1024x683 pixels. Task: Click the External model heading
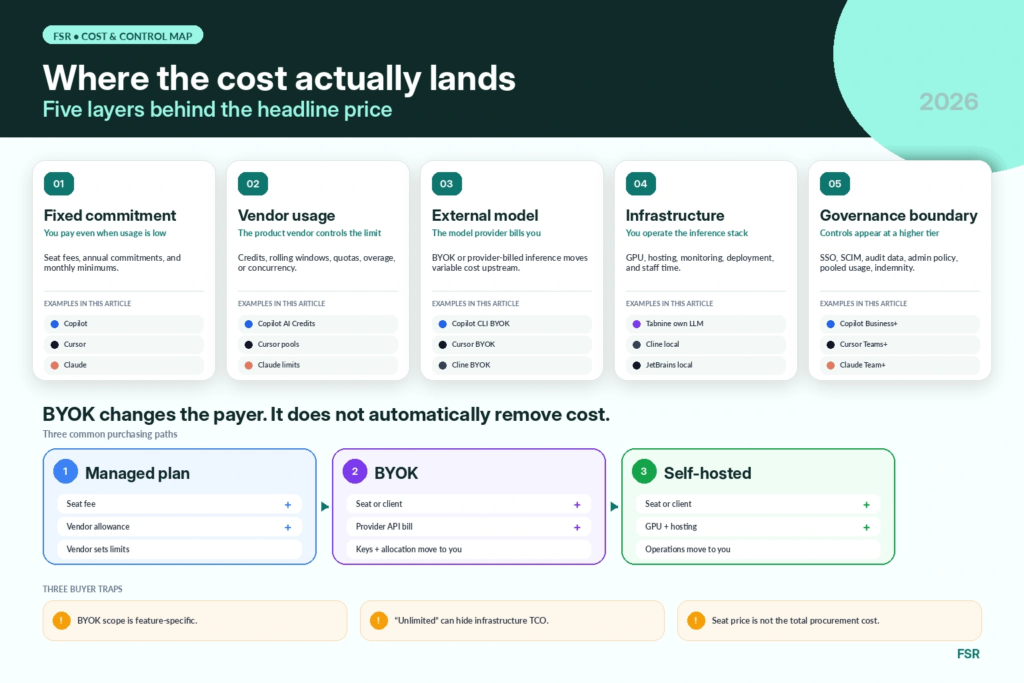[x=485, y=215]
